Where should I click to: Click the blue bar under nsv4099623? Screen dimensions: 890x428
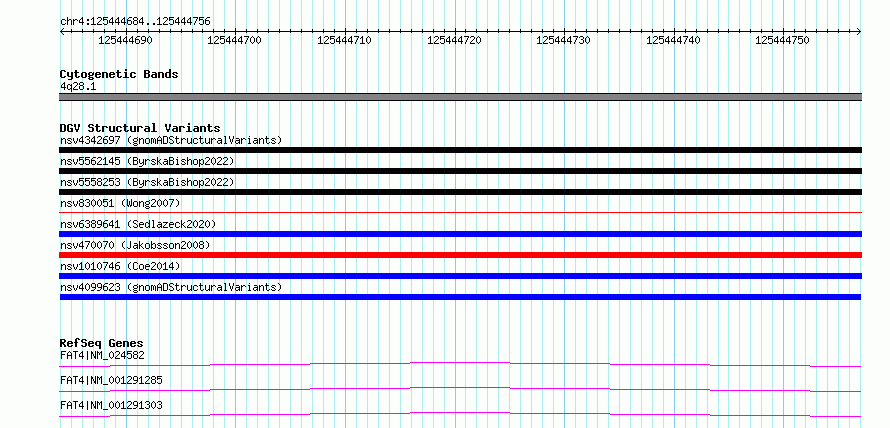pyautogui.click(x=460, y=297)
